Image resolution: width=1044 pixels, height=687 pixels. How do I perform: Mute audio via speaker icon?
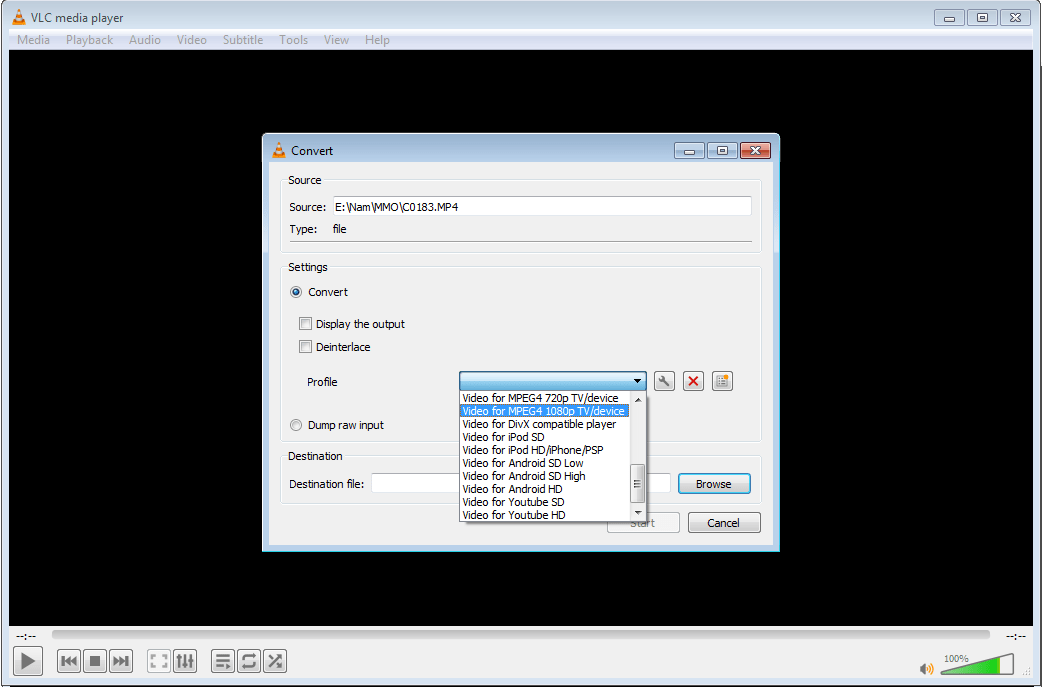[x=926, y=668]
